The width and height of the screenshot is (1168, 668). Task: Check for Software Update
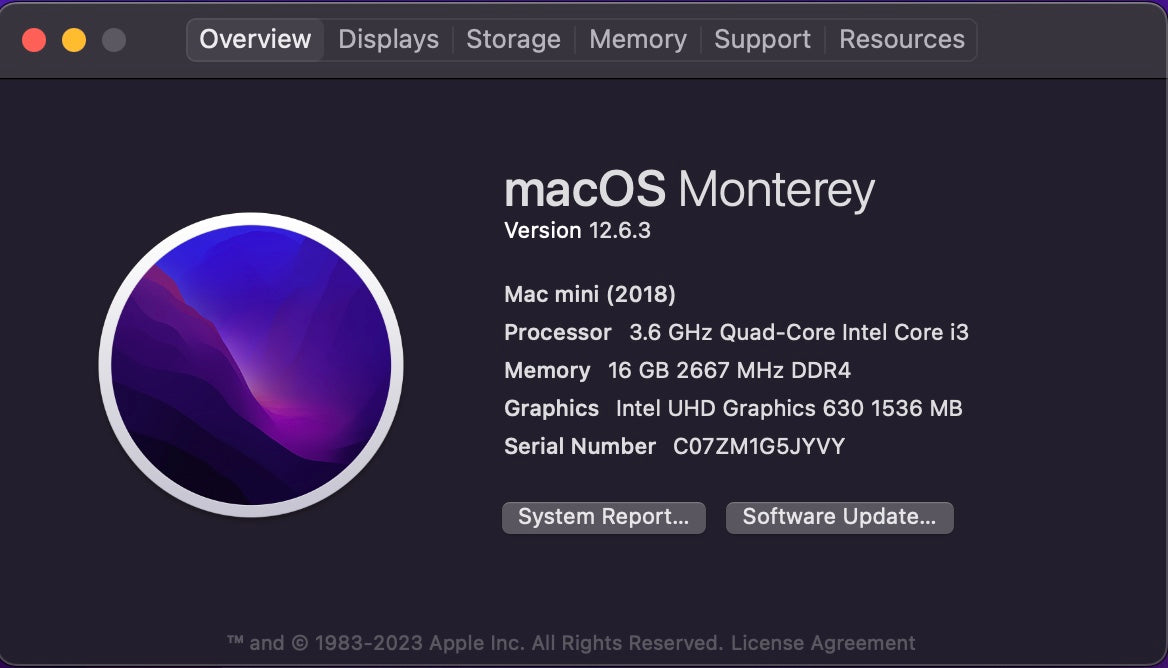(839, 517)
